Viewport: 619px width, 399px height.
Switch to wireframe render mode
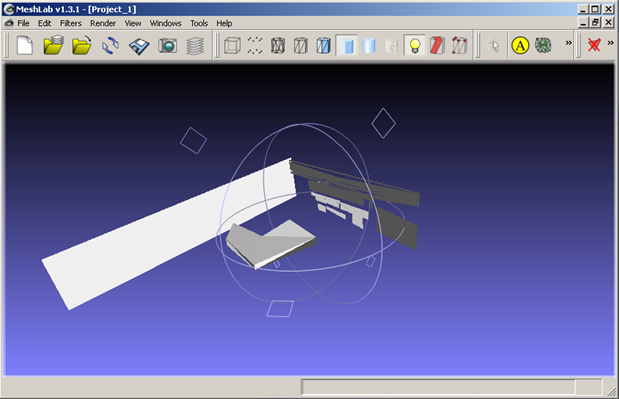(x=278, y=45)
